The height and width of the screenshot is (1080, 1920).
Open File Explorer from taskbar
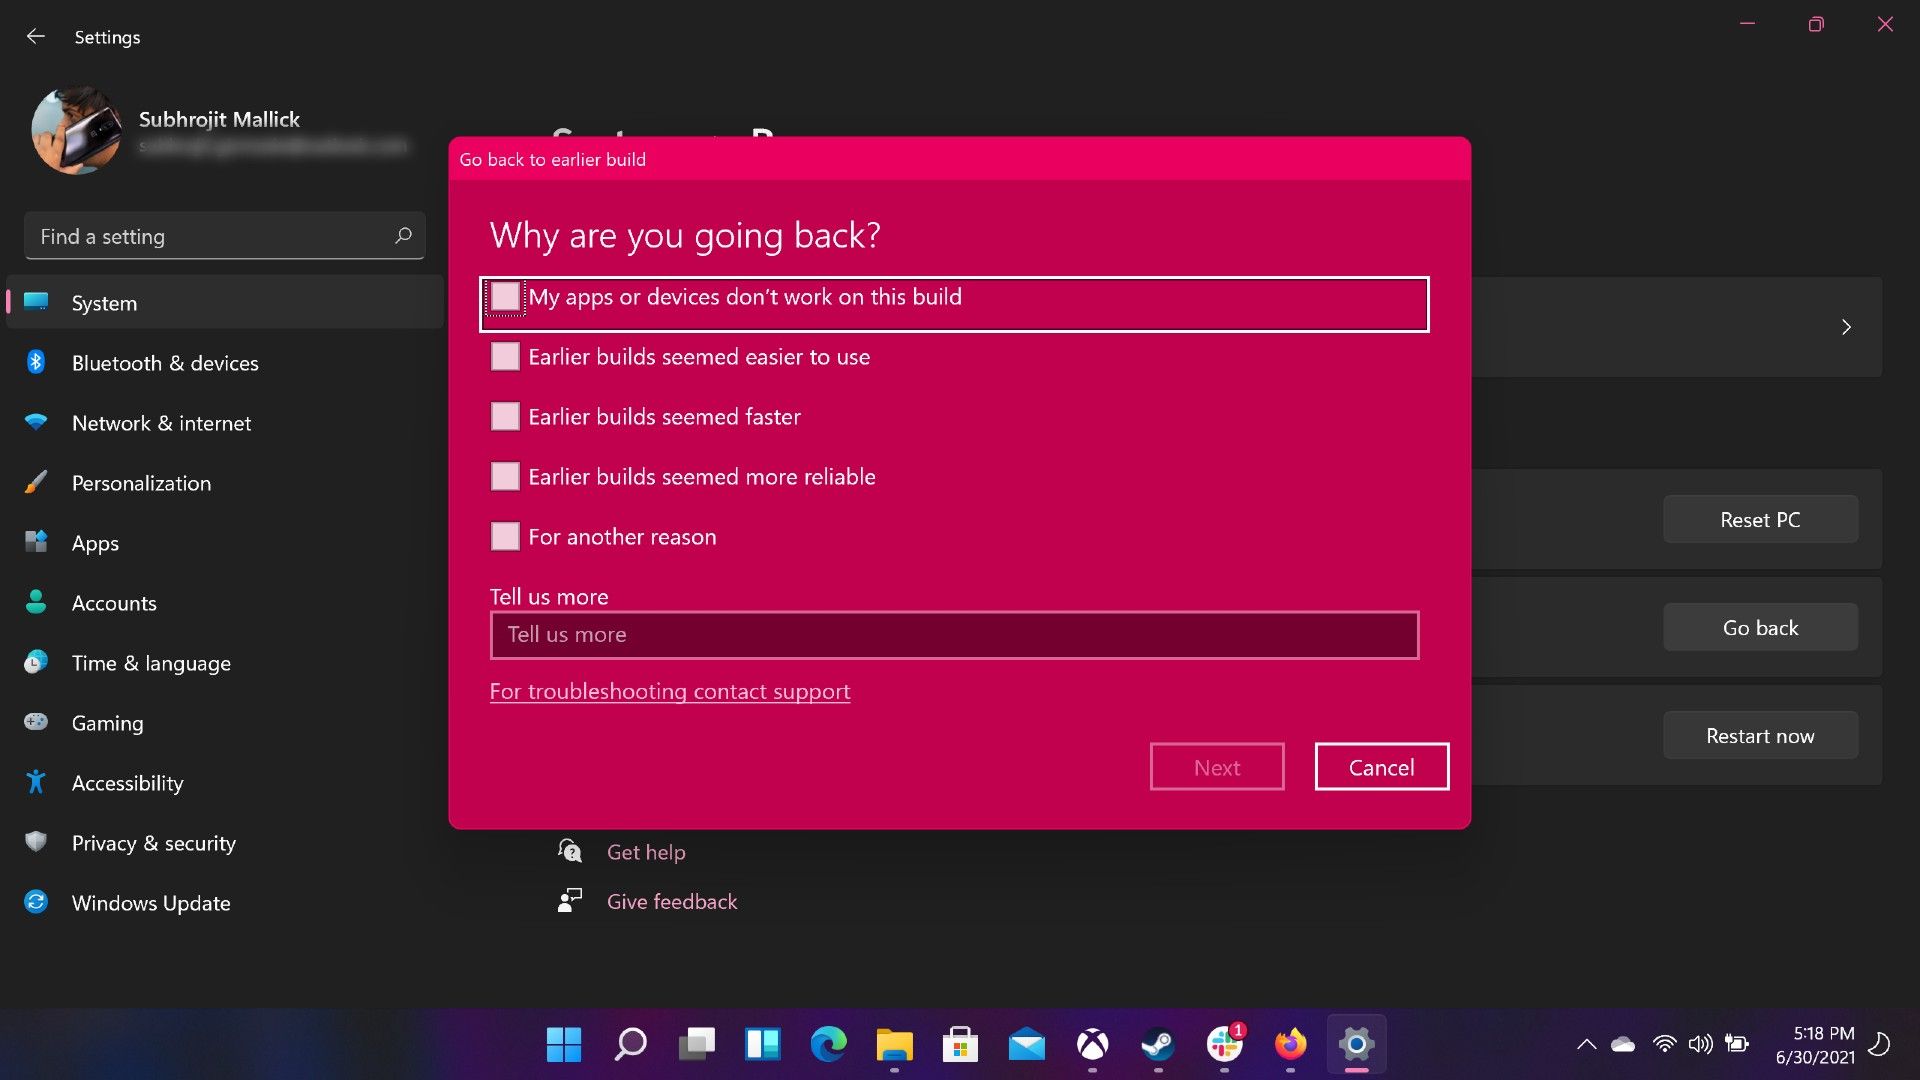point(894,1044)
